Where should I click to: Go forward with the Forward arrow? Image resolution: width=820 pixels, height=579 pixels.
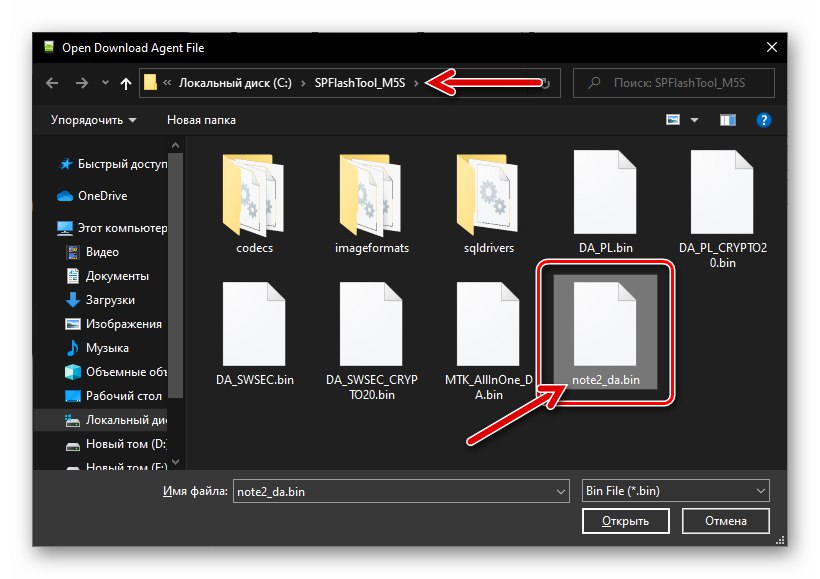pyautogui.click(x=82, y=83)
